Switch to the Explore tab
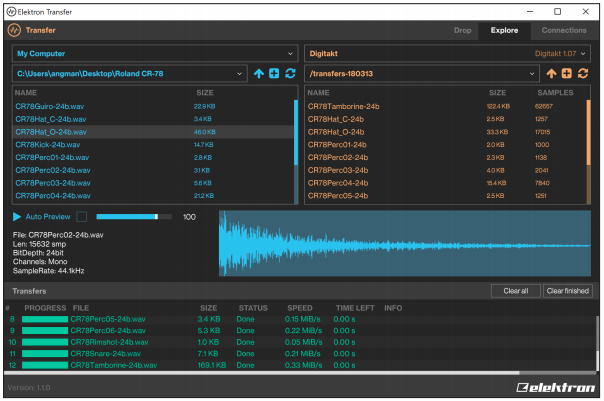Viewport: 604px width, 401px height. coord(504,30)
